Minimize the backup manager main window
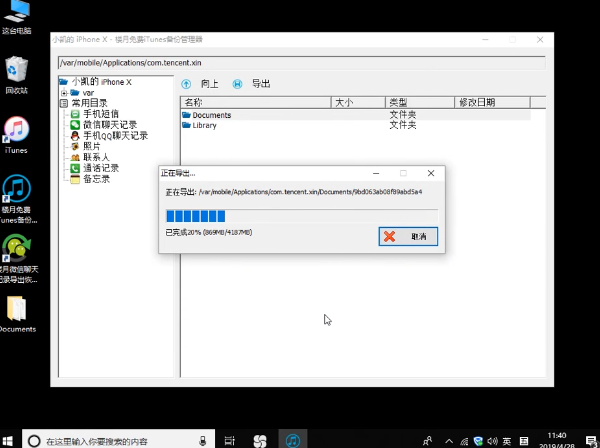The width and height of the screenshot is (600, 448). click(485, 39)
